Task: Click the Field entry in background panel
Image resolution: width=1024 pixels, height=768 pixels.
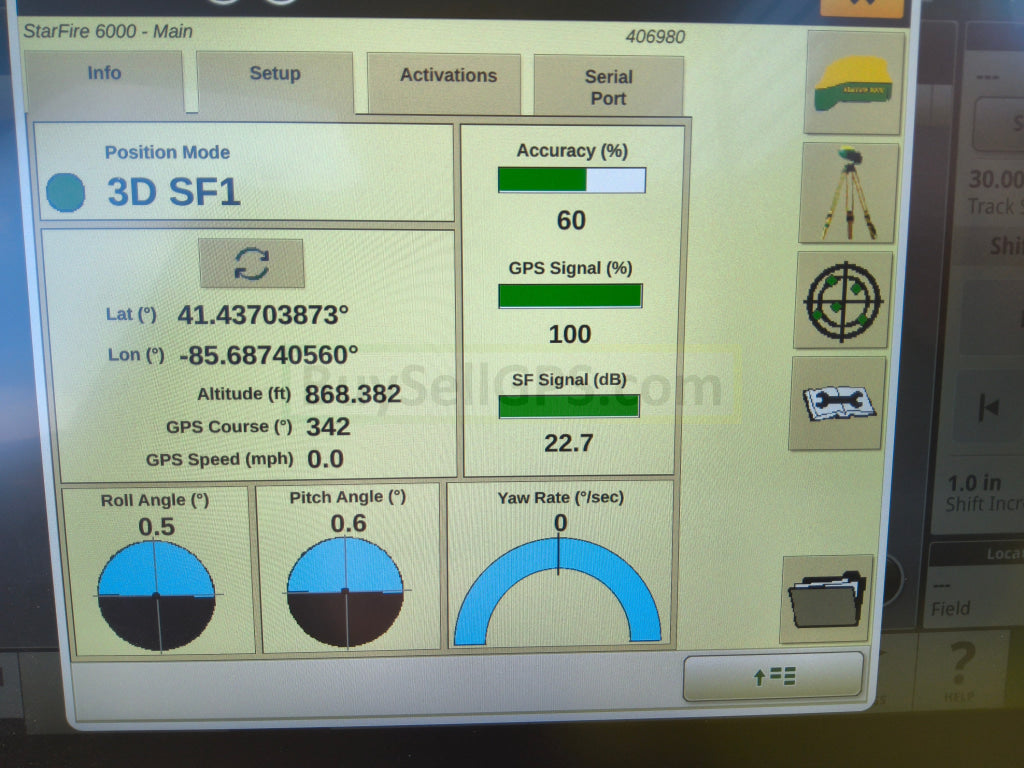Action: 950,608
